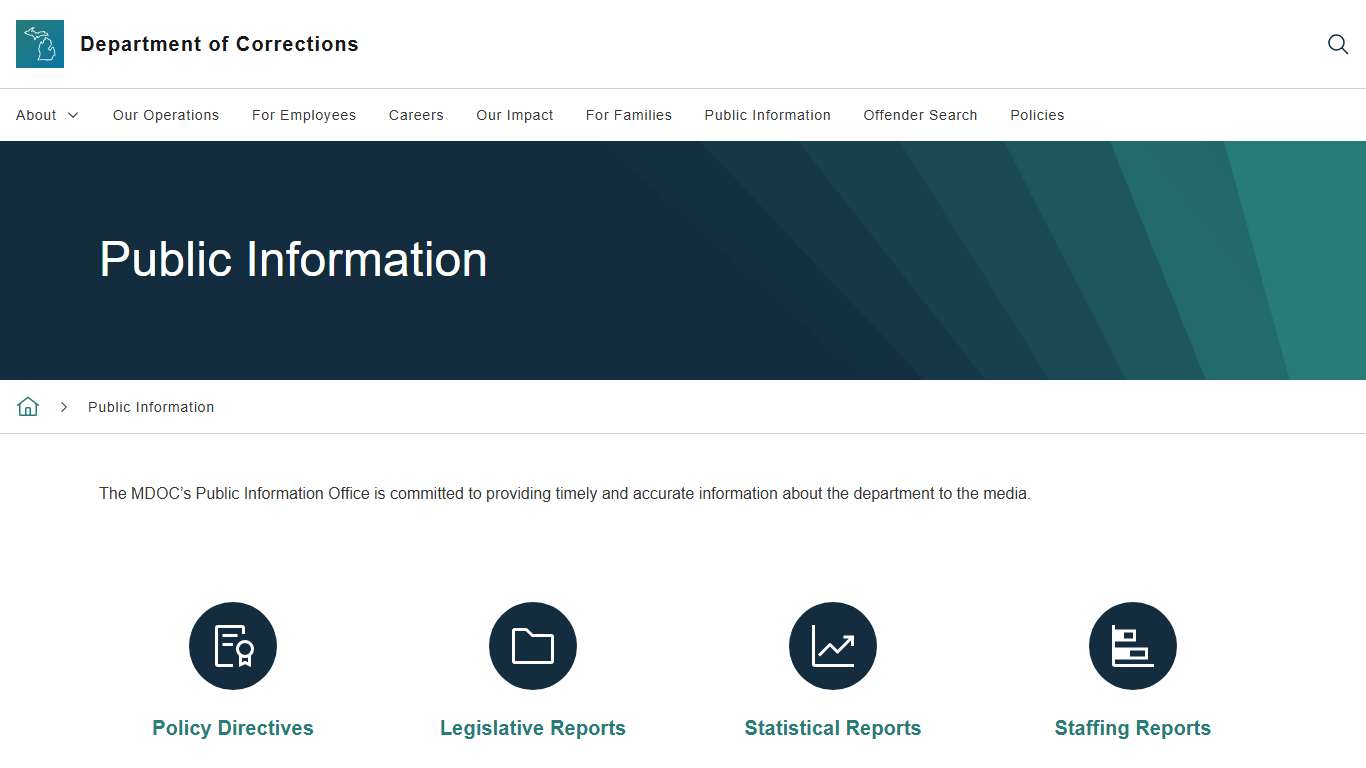This screenshot has height=768, width=1366.
Task: Open the Our Impact menu
Action: [x=515, y=115]
